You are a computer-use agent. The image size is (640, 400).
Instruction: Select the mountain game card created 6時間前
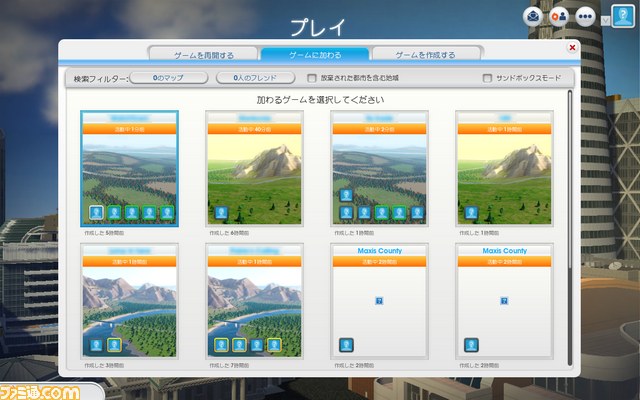tap(254, 168)
